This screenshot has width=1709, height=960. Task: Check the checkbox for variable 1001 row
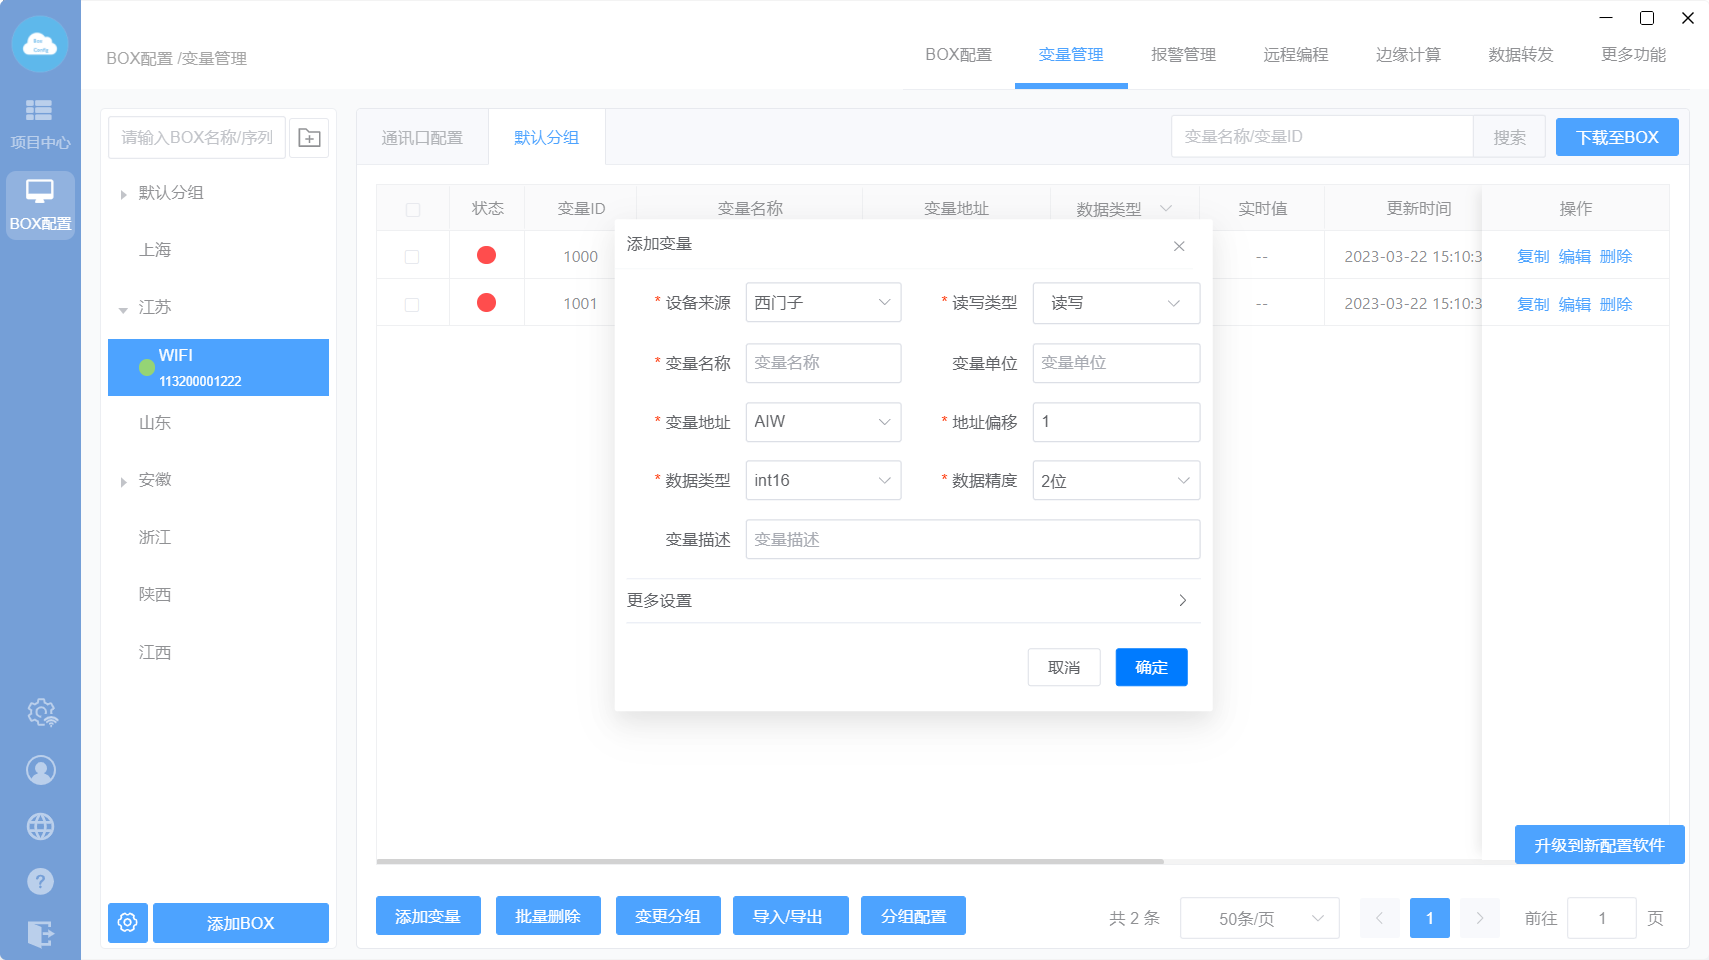(412, 305)
